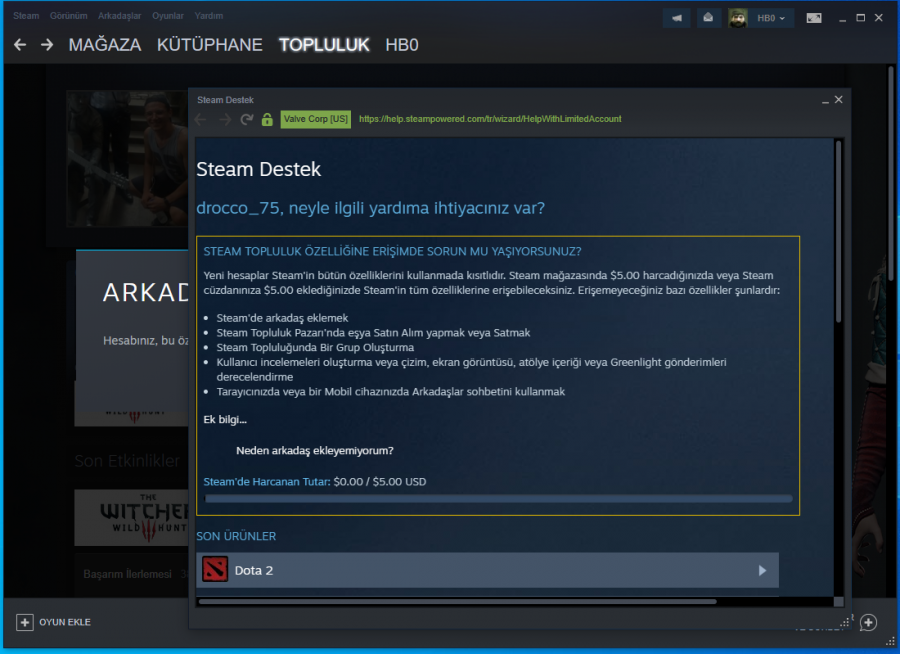
Task: Click back arrow in Steam Destek window
Action: (x=201, y=119)
